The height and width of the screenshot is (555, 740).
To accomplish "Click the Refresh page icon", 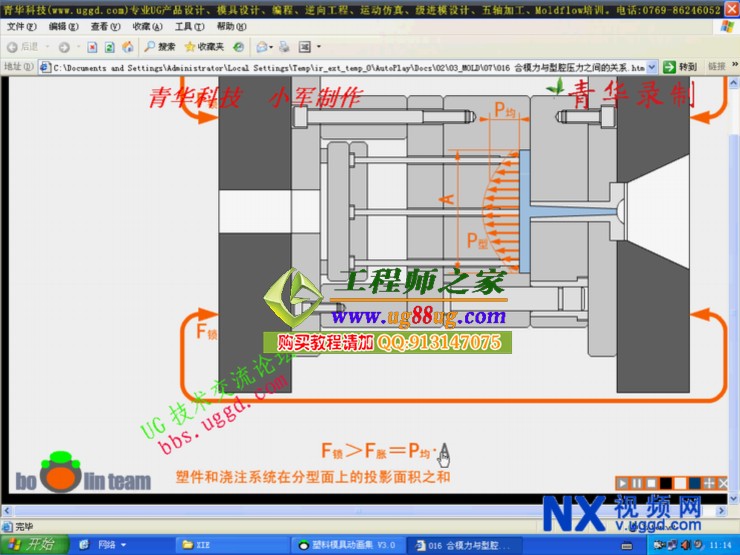I will tap(109, 47).
